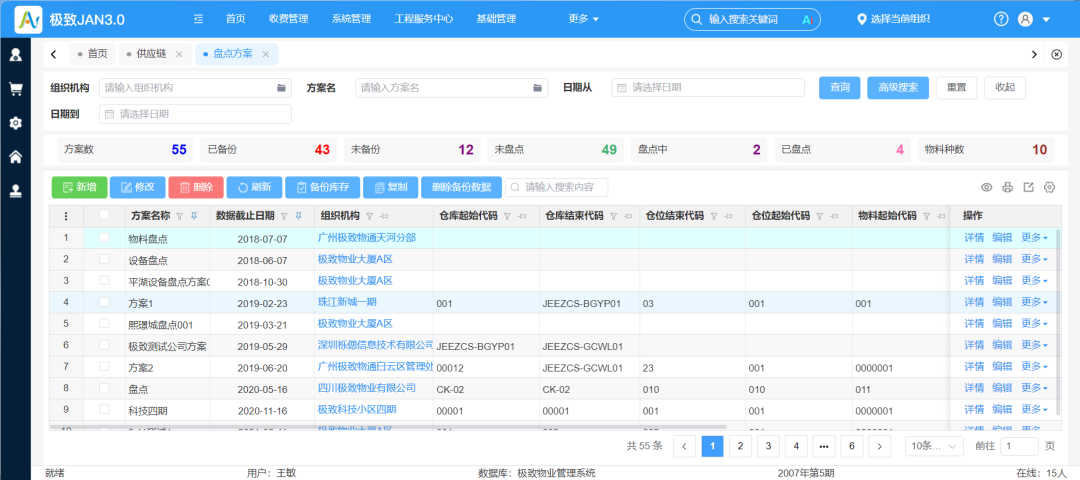Click the red 删除 button
The width and height of the screenshot is (1080, 480).
click(x=196, y=187)
